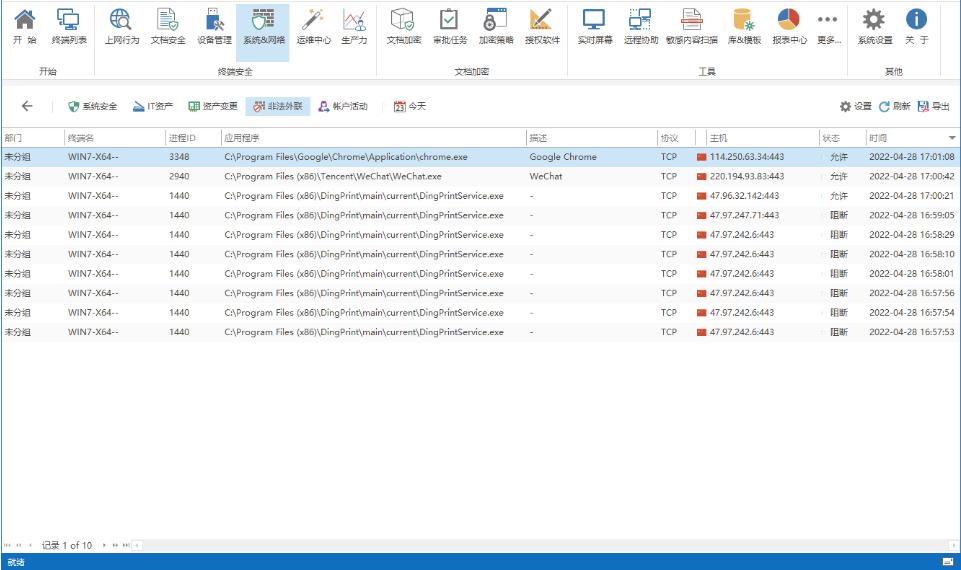Viewport: 961px width, 570px height.
Task: Open the 运维中心 operations center
Action: 313,26
